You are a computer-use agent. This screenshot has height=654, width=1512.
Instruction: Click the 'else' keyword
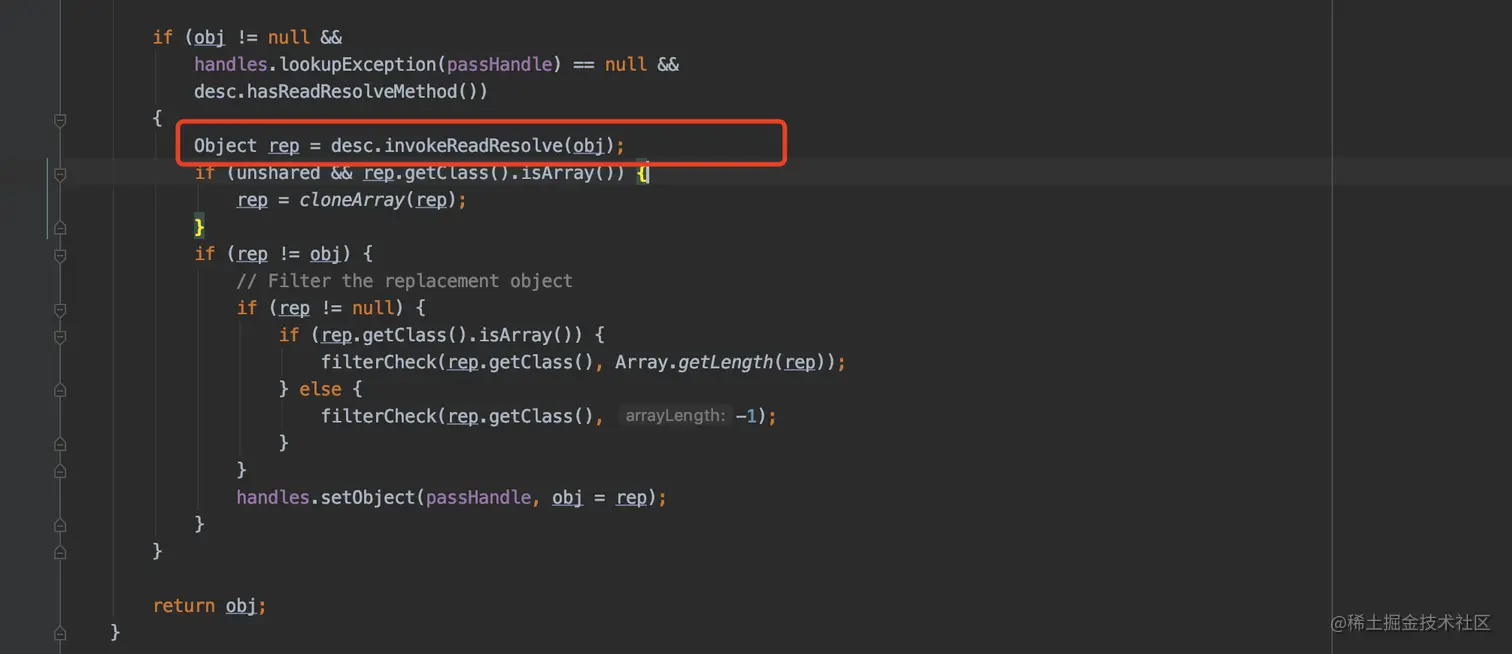point(320,389)
